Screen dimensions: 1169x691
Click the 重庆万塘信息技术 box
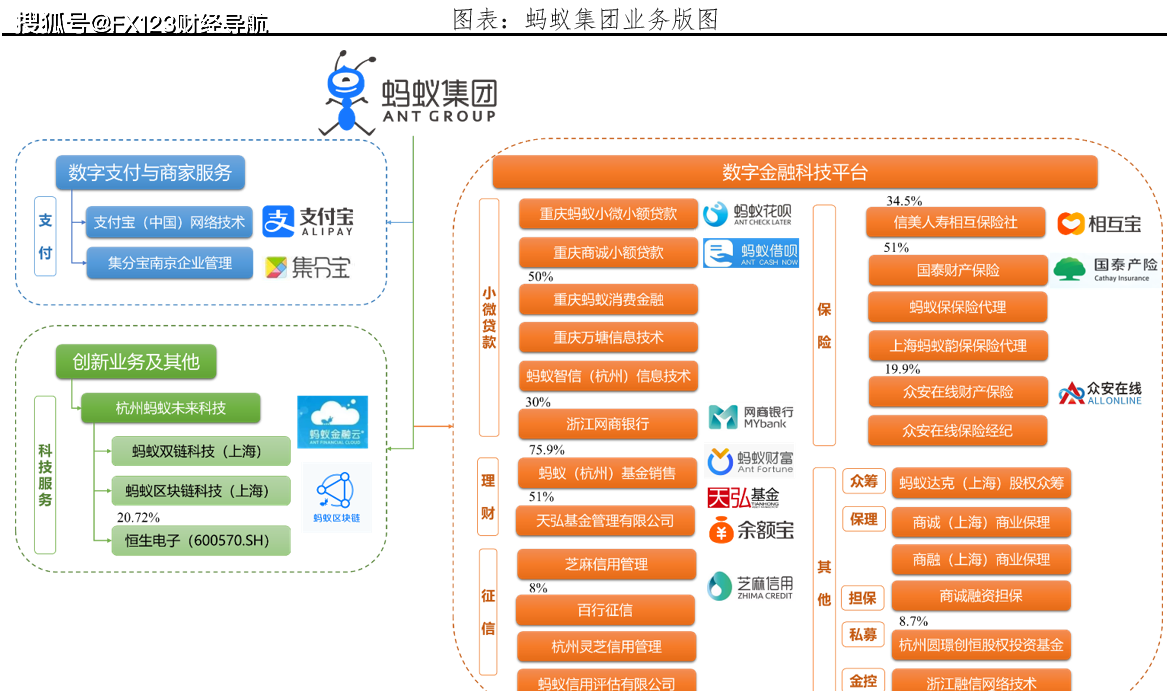(x=608, y=338)
